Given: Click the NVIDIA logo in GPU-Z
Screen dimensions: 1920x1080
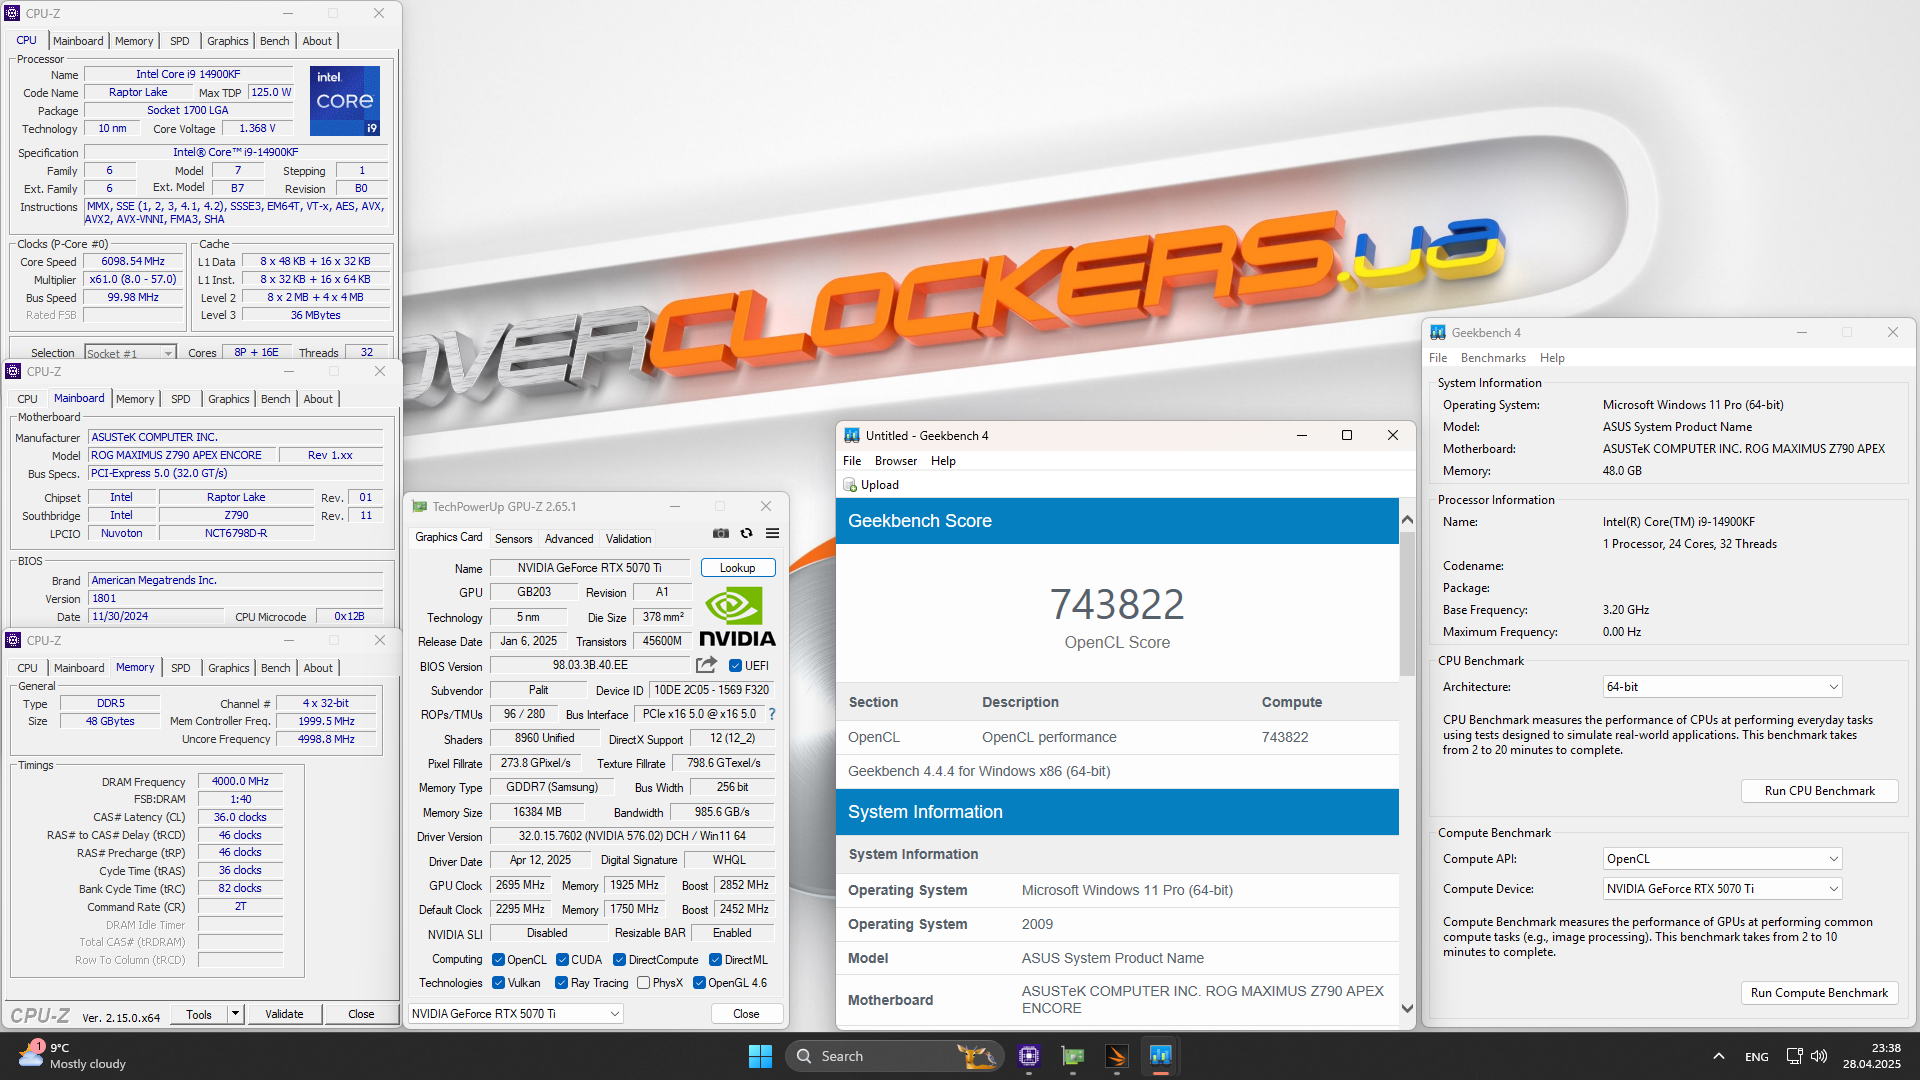Looking at the screenshot, I should (737, 616).
